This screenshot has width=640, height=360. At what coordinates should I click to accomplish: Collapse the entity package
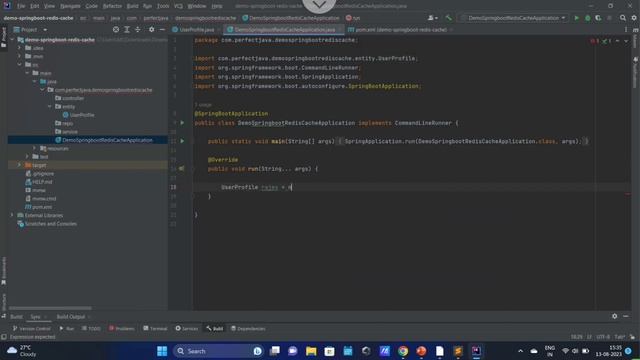pos(50,107)
